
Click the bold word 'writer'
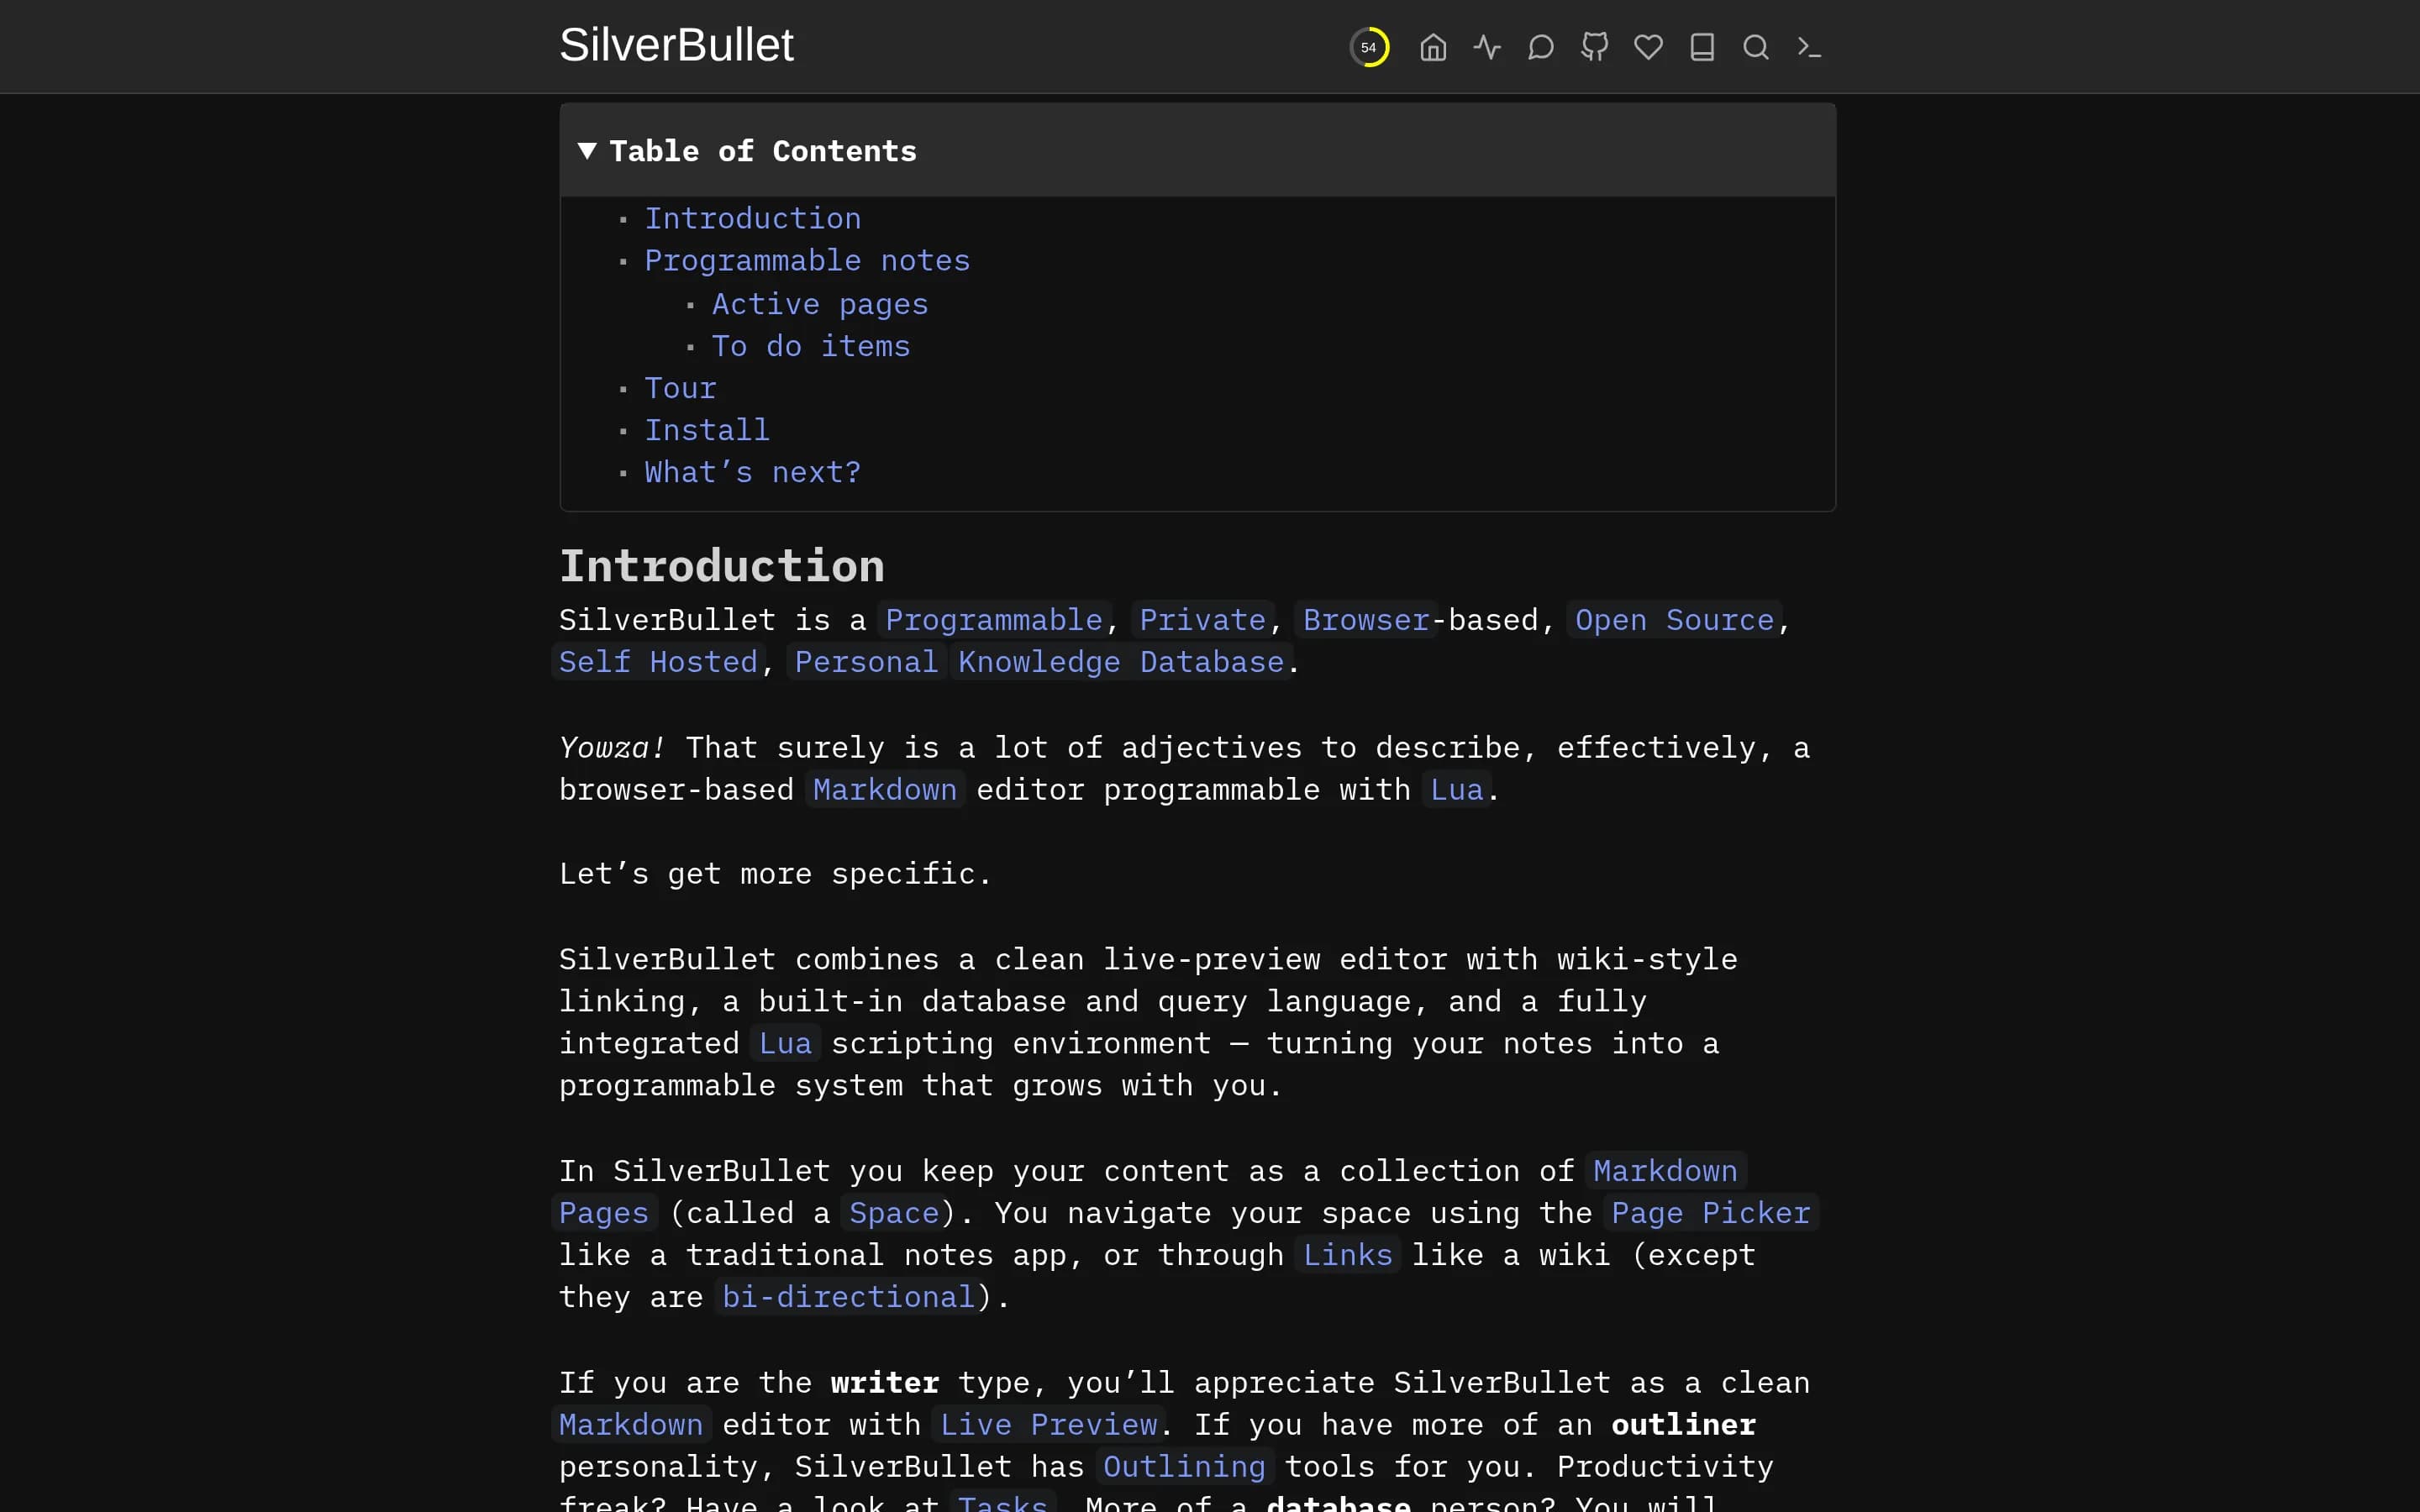(x=885, y=1383)
